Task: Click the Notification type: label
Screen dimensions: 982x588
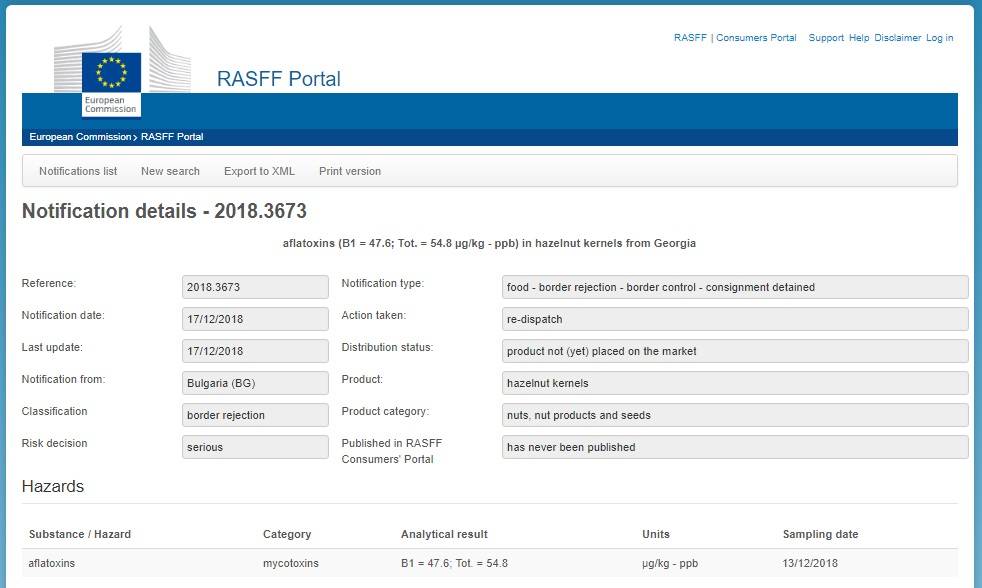Action: (383, 283)
